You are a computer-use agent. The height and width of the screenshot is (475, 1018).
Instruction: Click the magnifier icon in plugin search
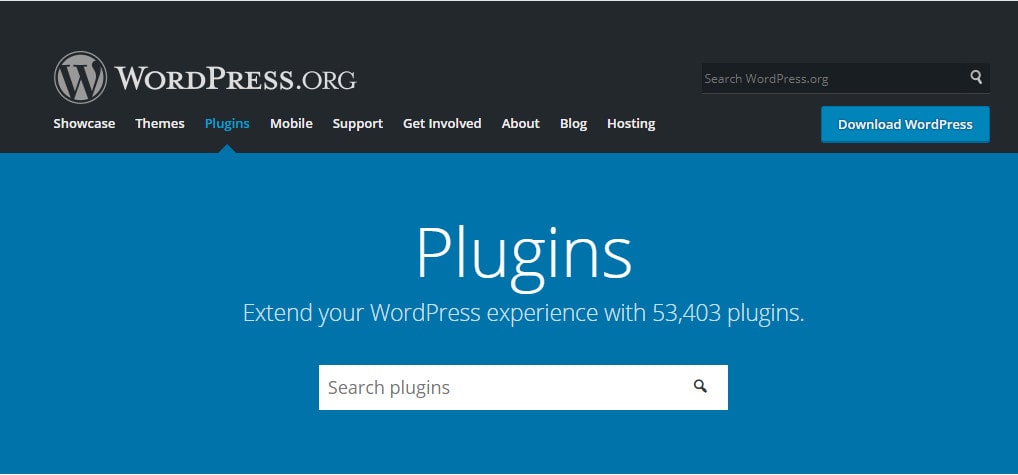700,387
